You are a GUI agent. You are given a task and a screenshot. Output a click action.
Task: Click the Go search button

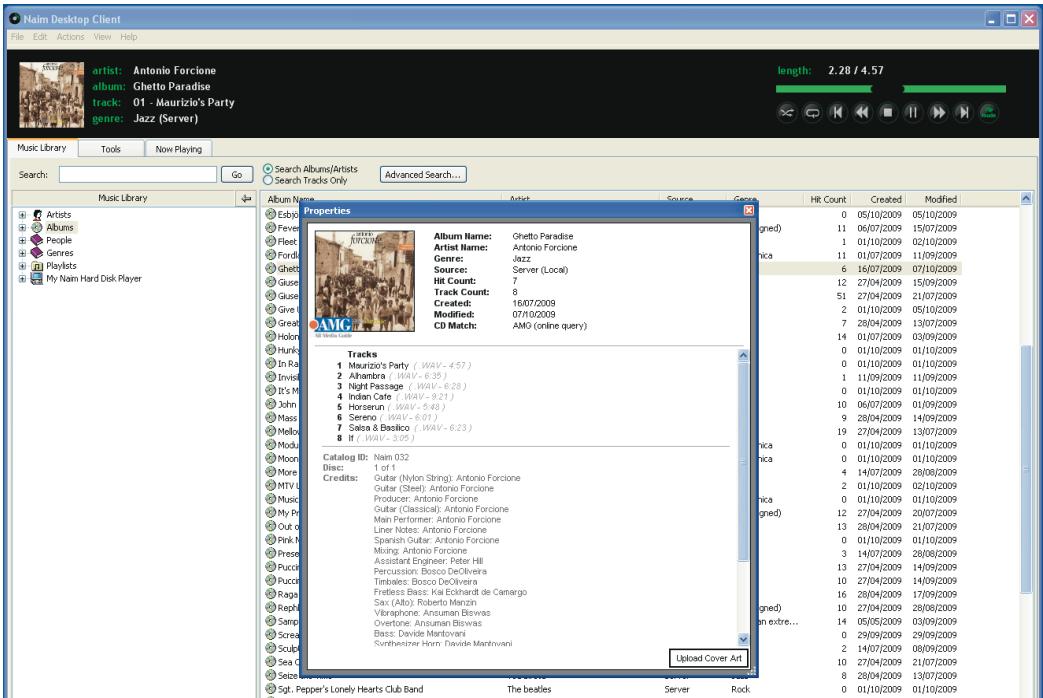click(237, 174)
